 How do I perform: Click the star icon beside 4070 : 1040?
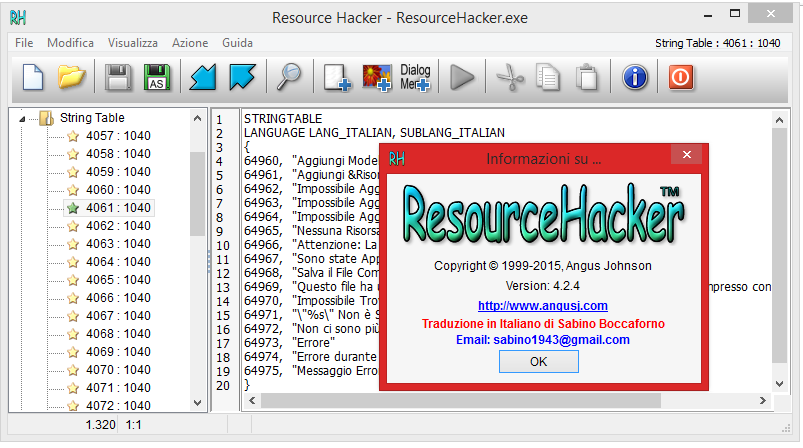73,370
